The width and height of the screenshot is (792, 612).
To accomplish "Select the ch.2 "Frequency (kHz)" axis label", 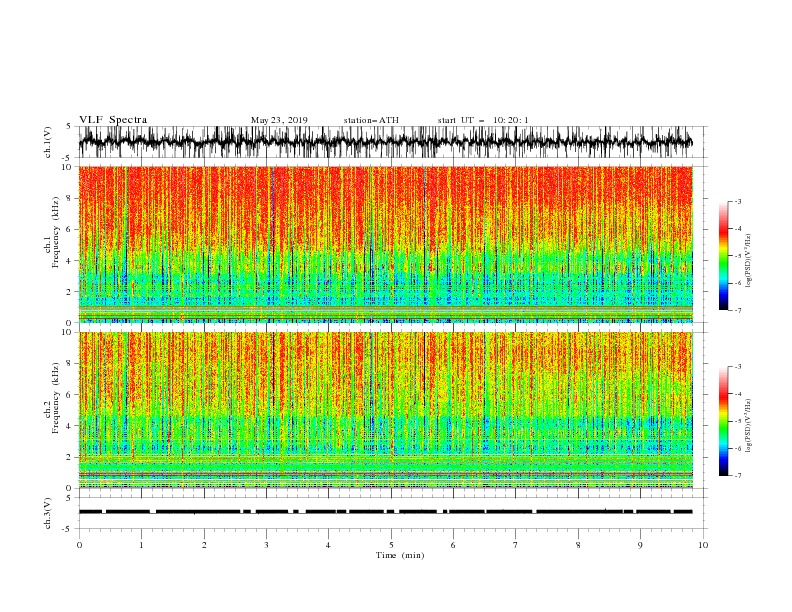I will pos(56,397).
